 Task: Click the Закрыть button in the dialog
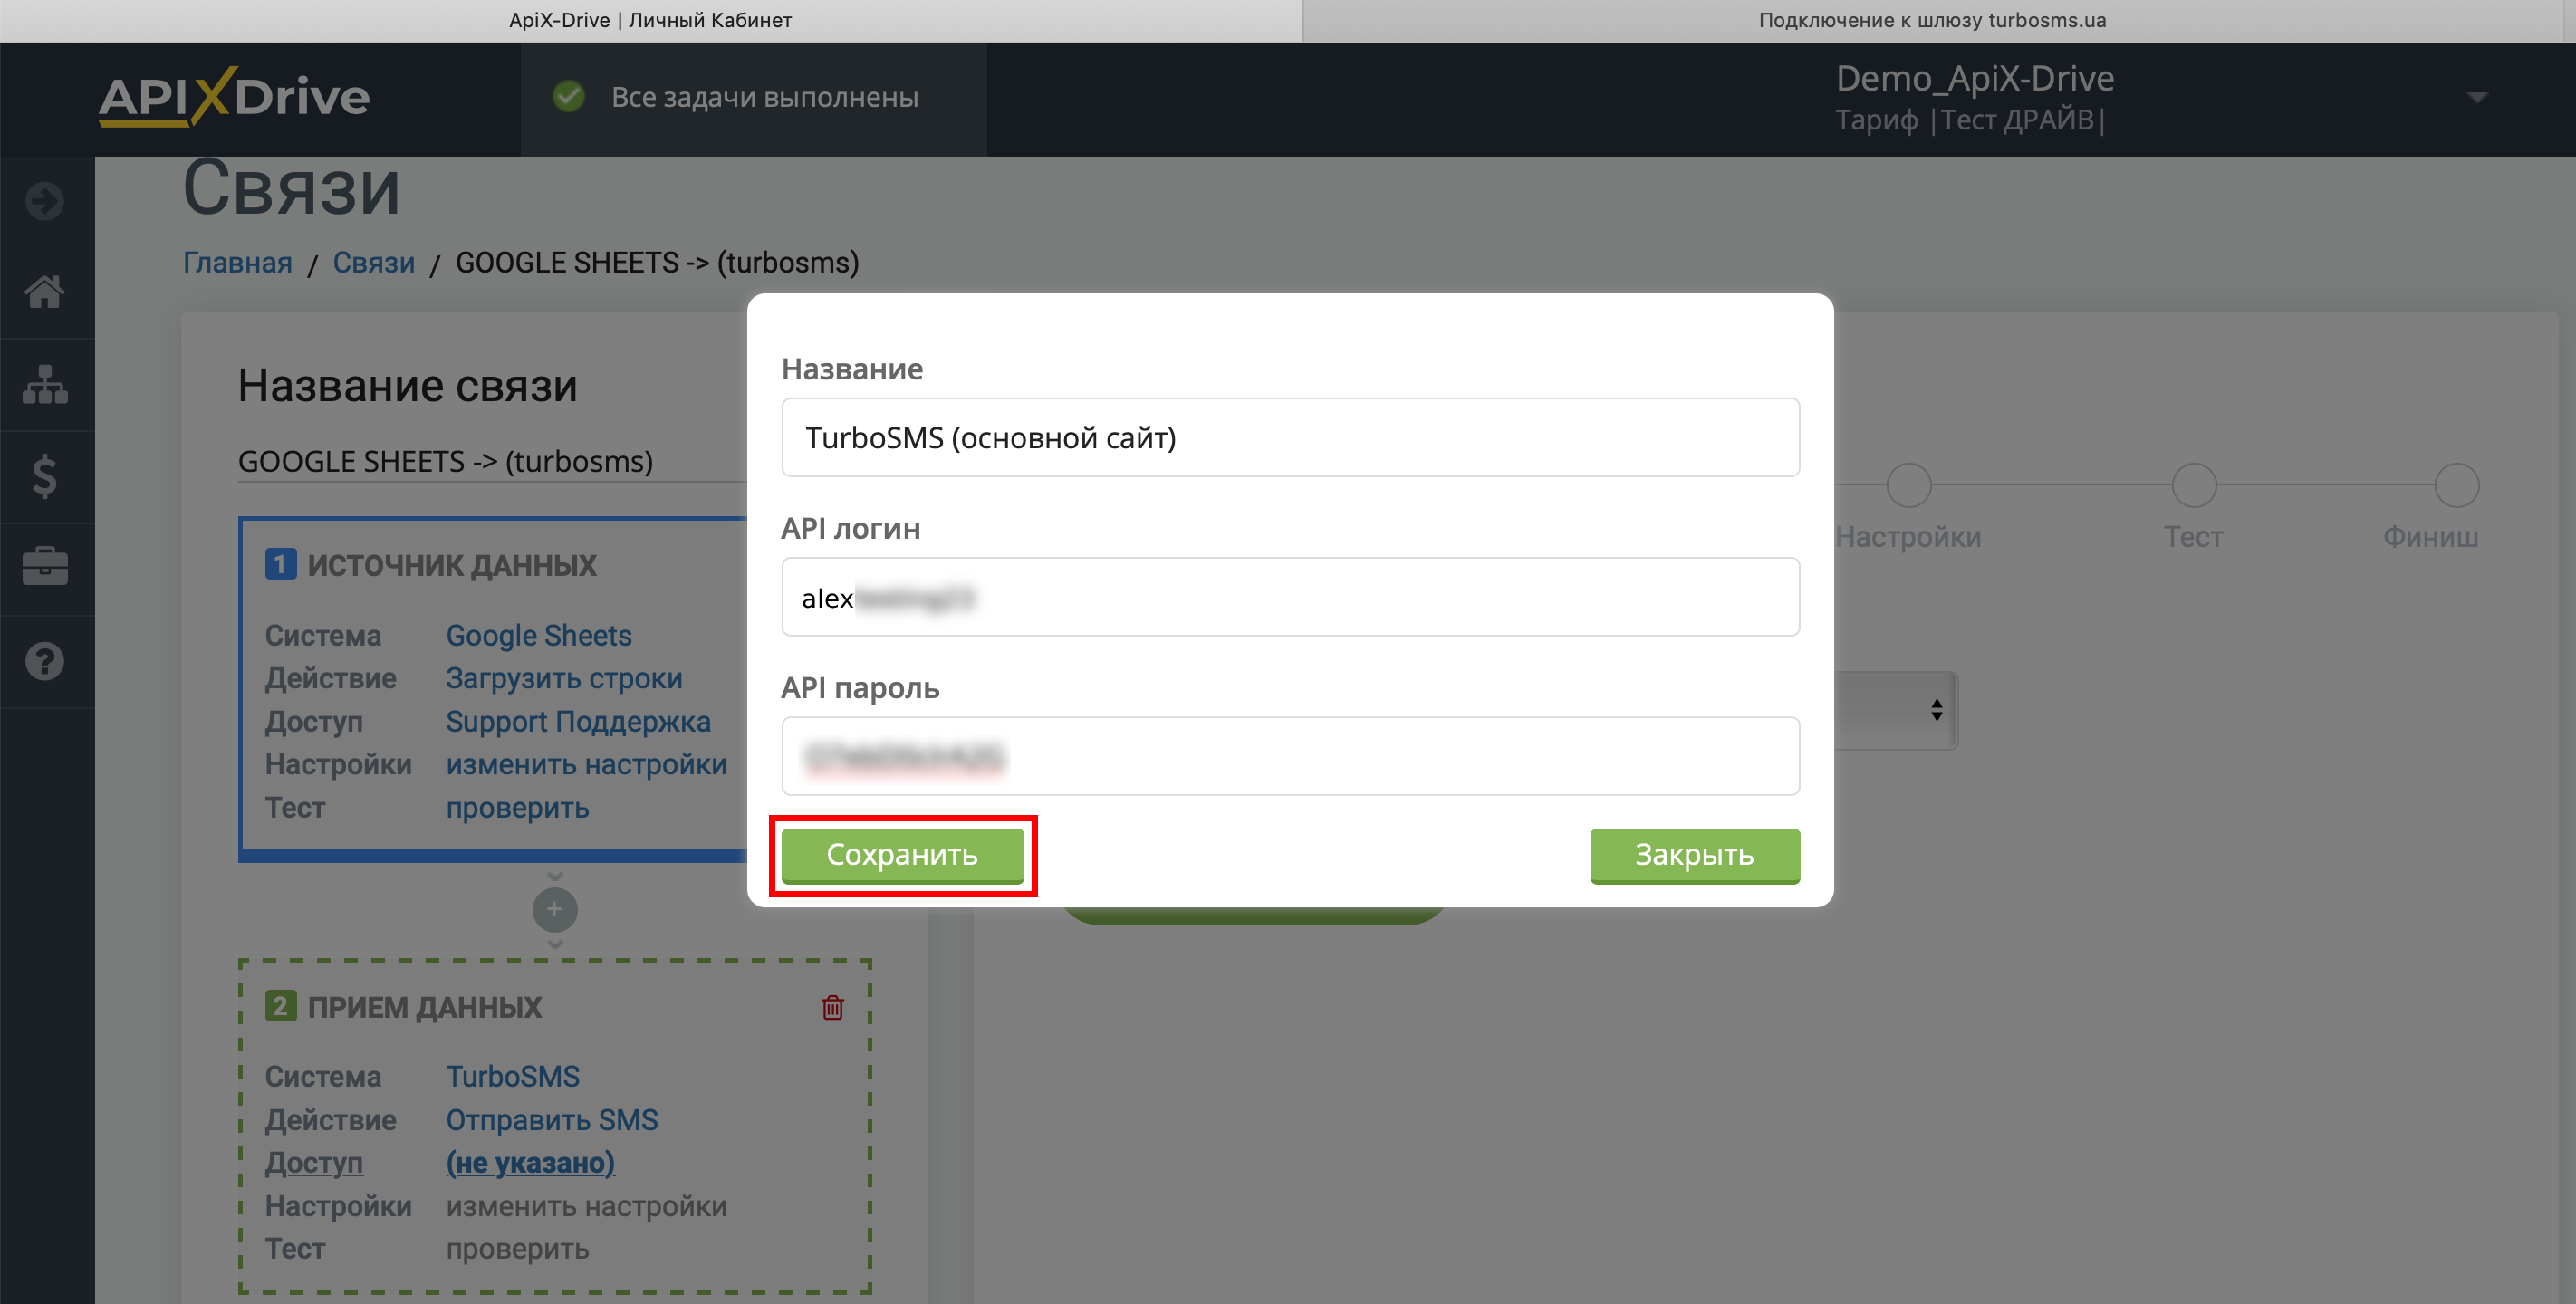click(1695, 855)
